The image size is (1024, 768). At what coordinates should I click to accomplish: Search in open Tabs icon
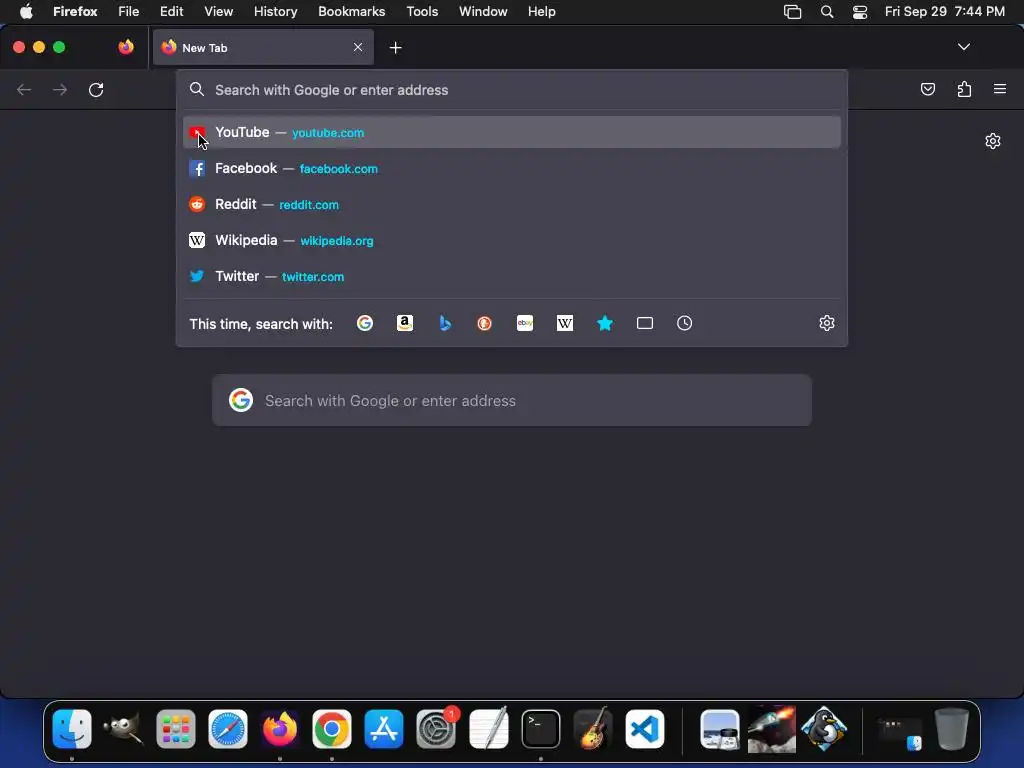[x=645, y=323]
